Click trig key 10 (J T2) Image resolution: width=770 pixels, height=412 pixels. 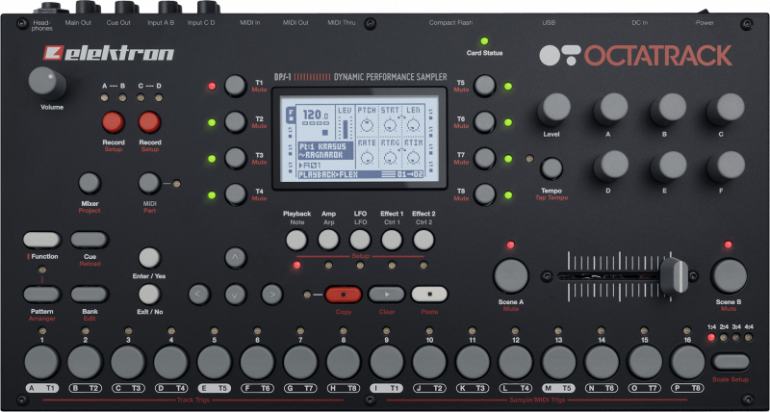click(430, 362)
